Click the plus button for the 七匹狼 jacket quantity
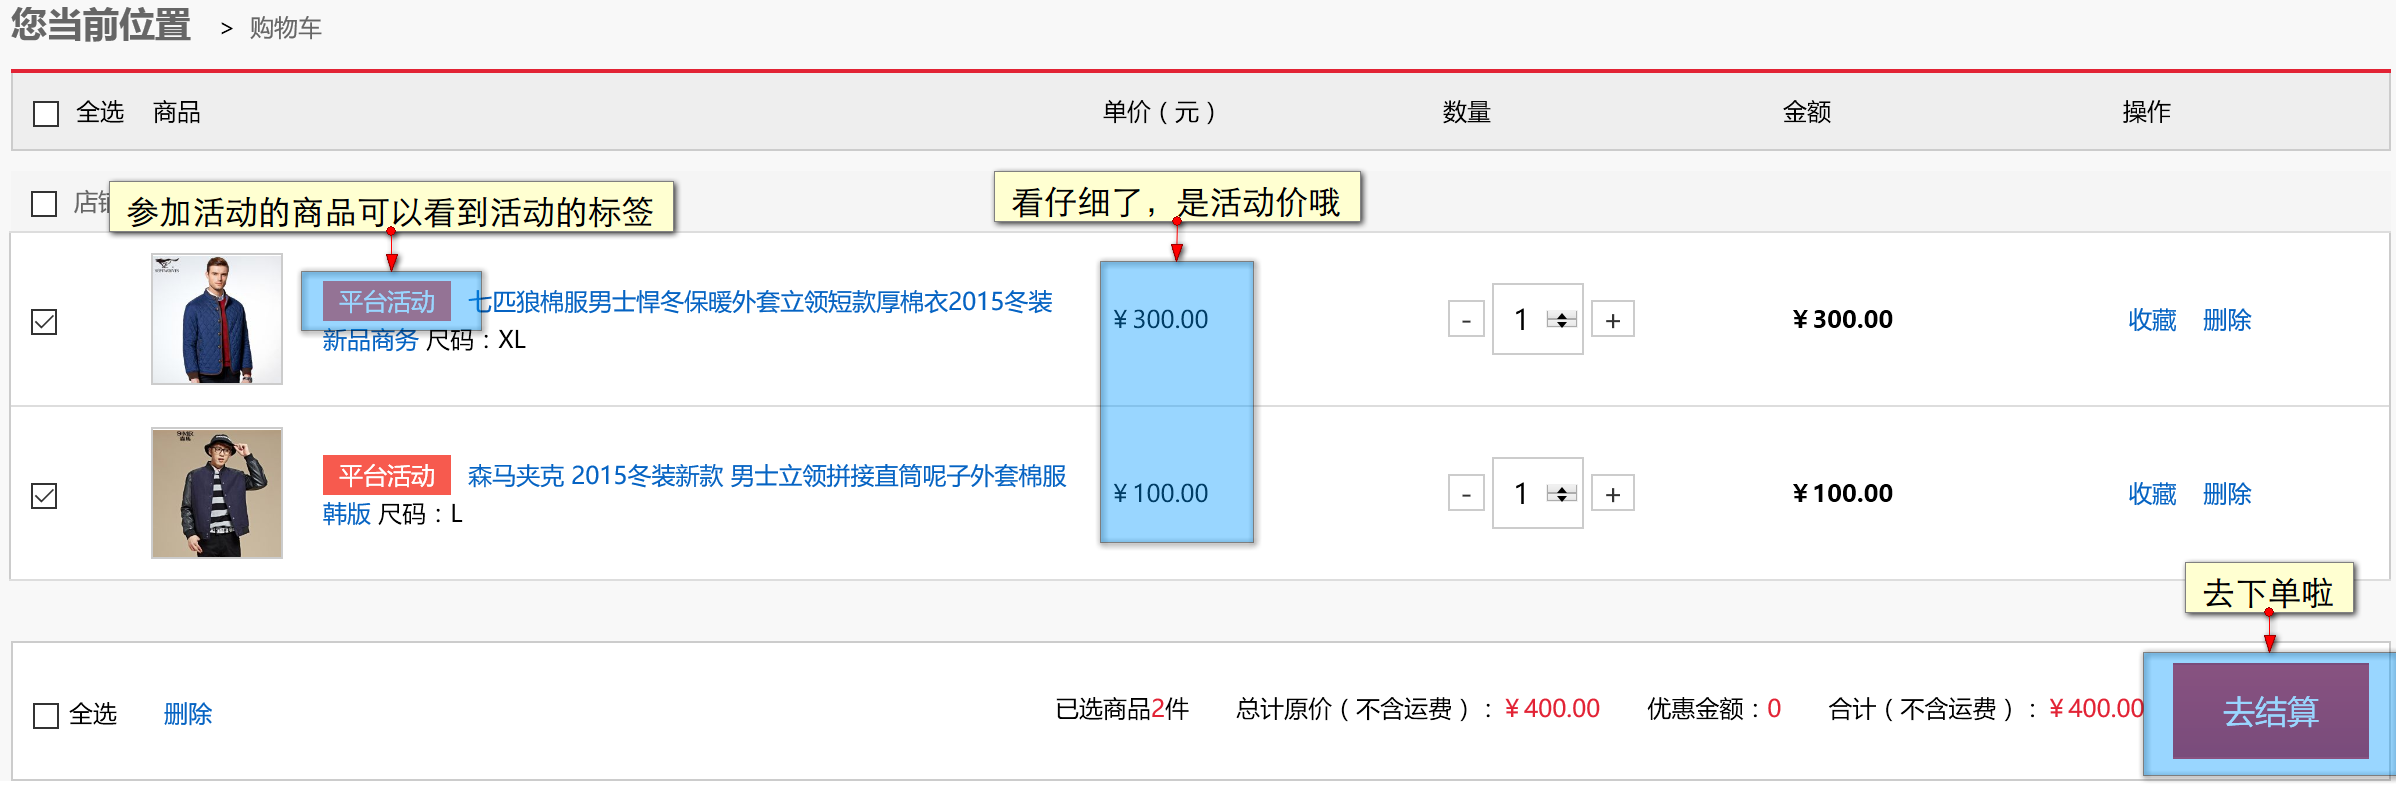Viewport: 2407px width, 786px height. click(1612, 320)
